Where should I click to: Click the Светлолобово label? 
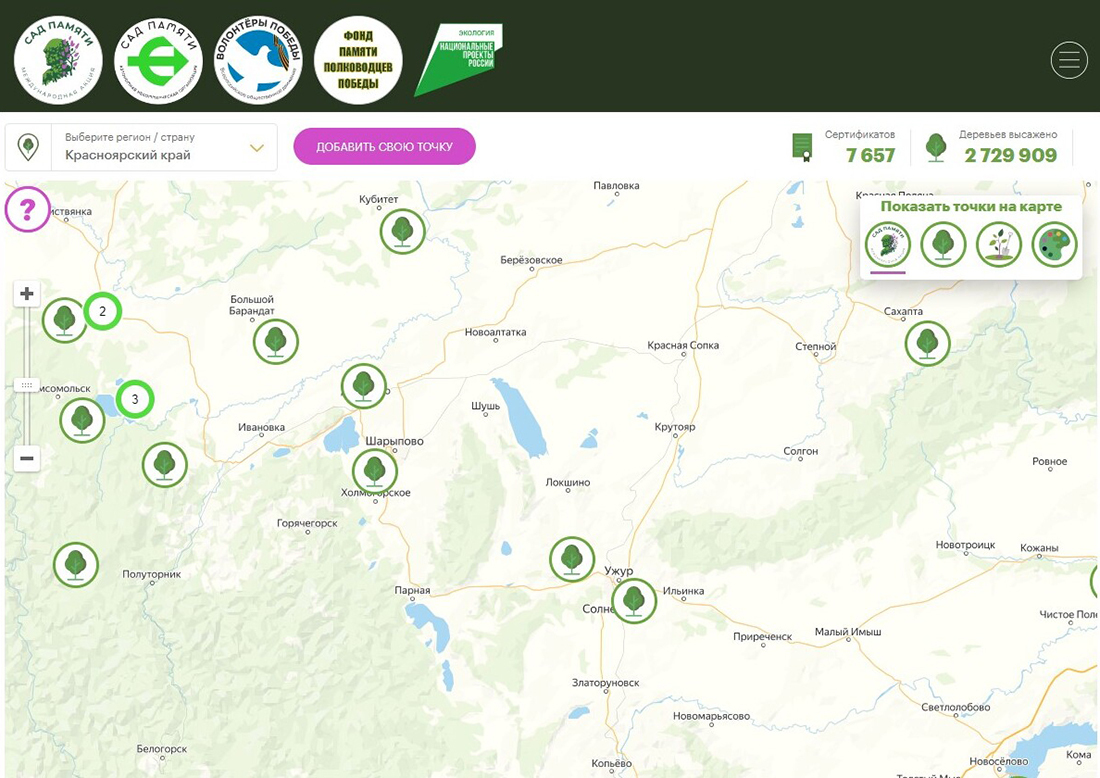pyautogui.click(x=955, y=706)
